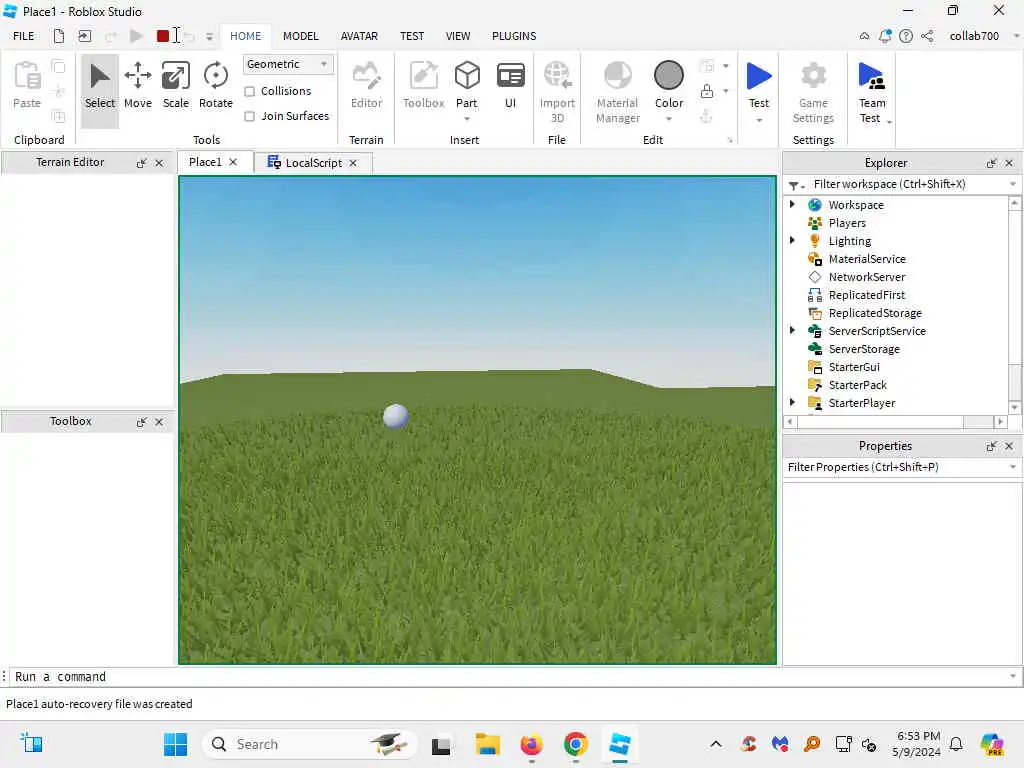This screenshot has width=1024, height=768.
Task: Select Players in Explorer
Action: coord(847,223)
